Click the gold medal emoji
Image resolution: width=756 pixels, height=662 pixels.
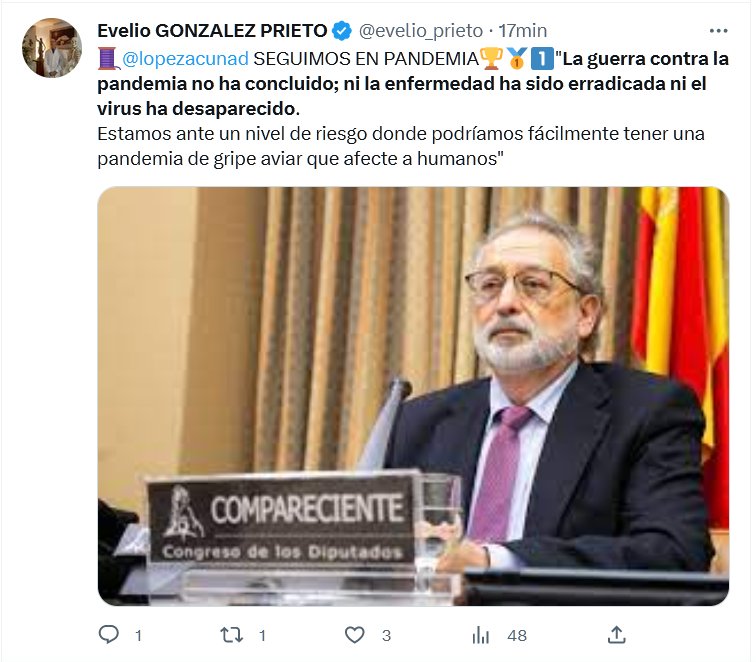pos(516,59)
